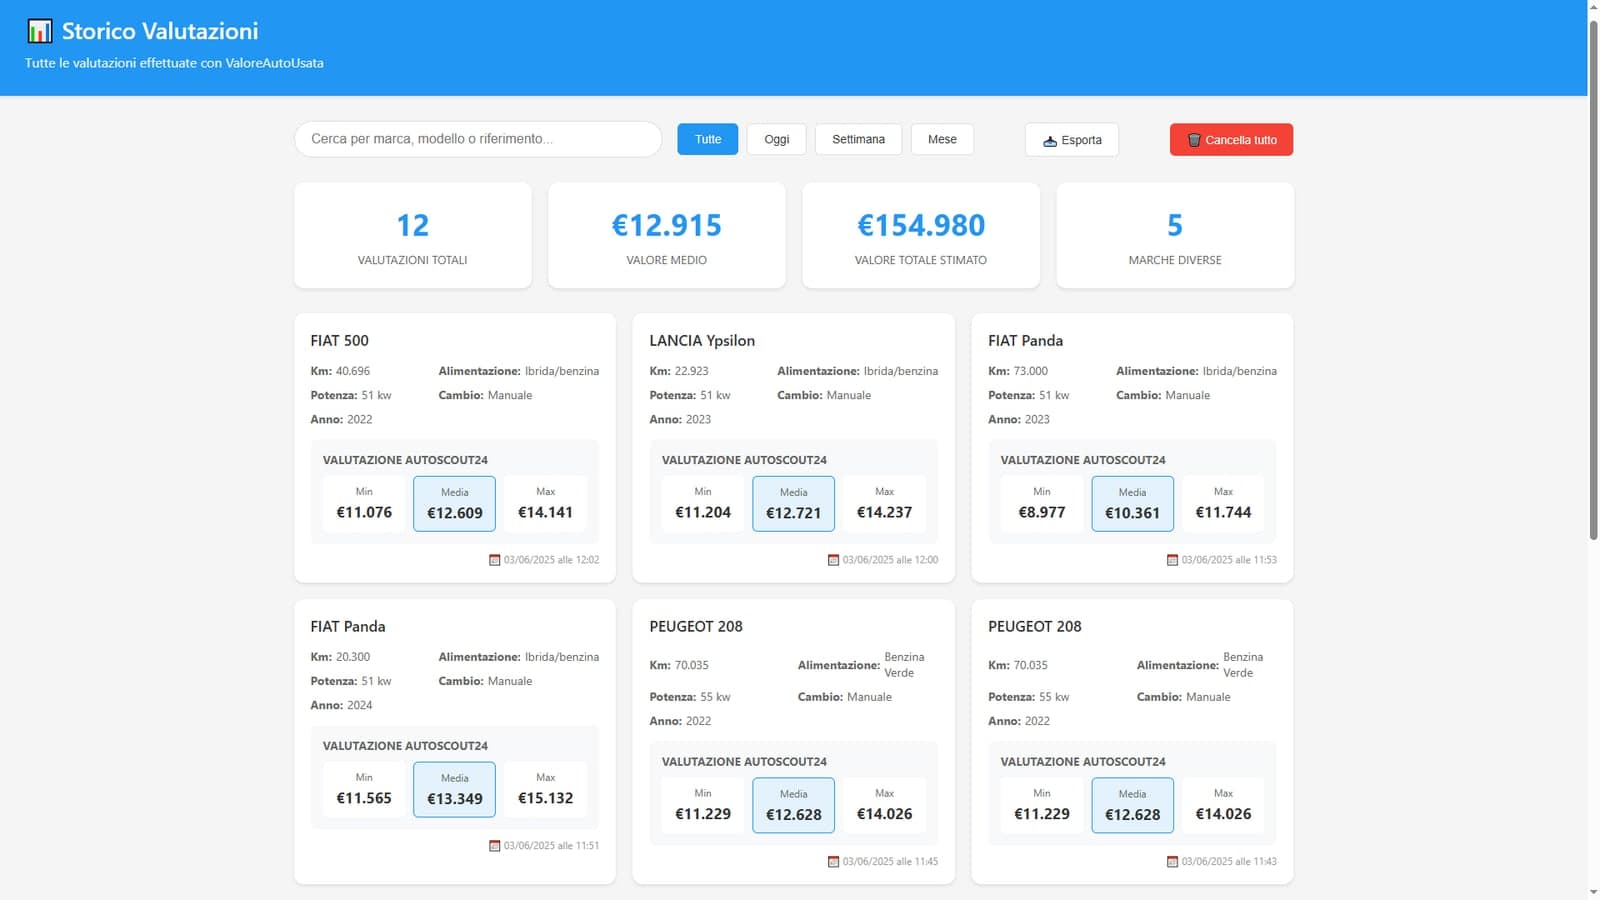1600x900 pixels.
Task: Click calendar icon beside 03/06/2025 alle 11:53
Action: tap(1172, 560)
